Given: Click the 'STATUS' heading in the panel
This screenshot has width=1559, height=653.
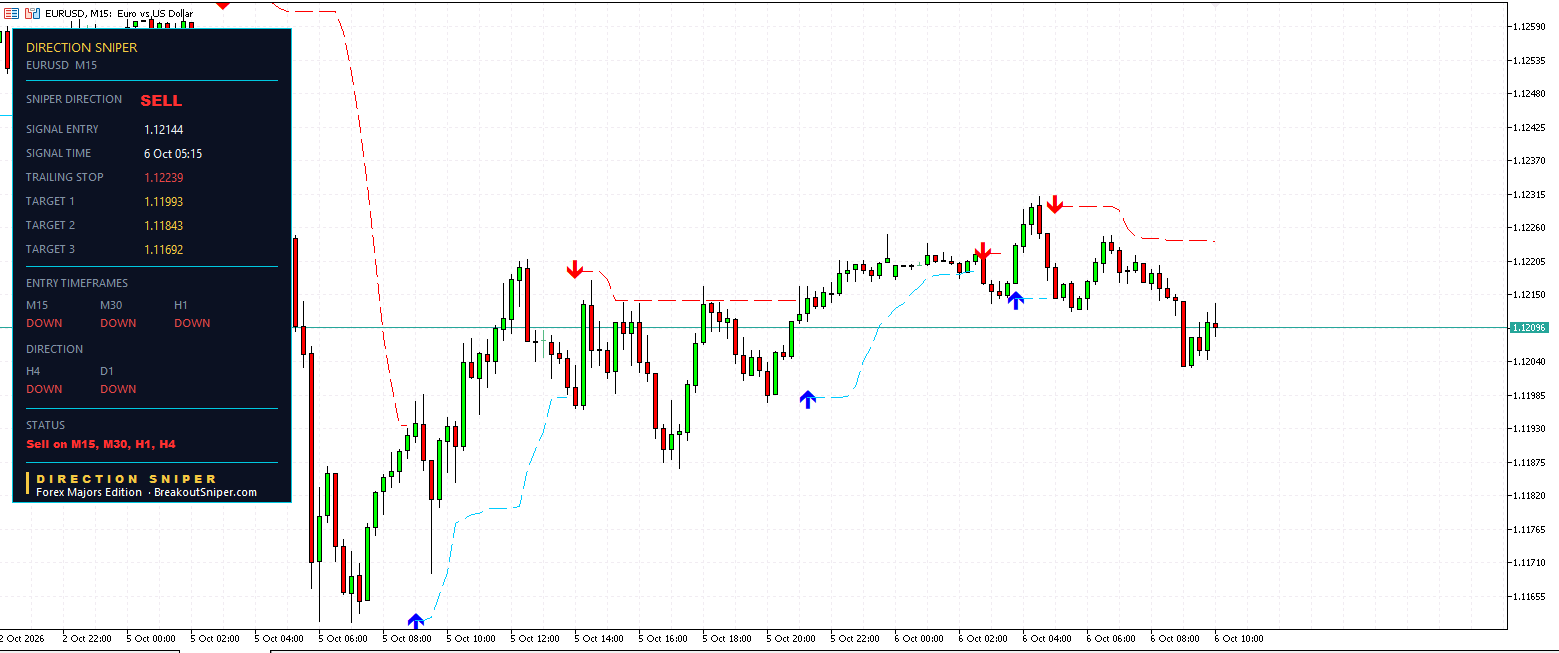Looking at the screenshot, I should 45,425.
